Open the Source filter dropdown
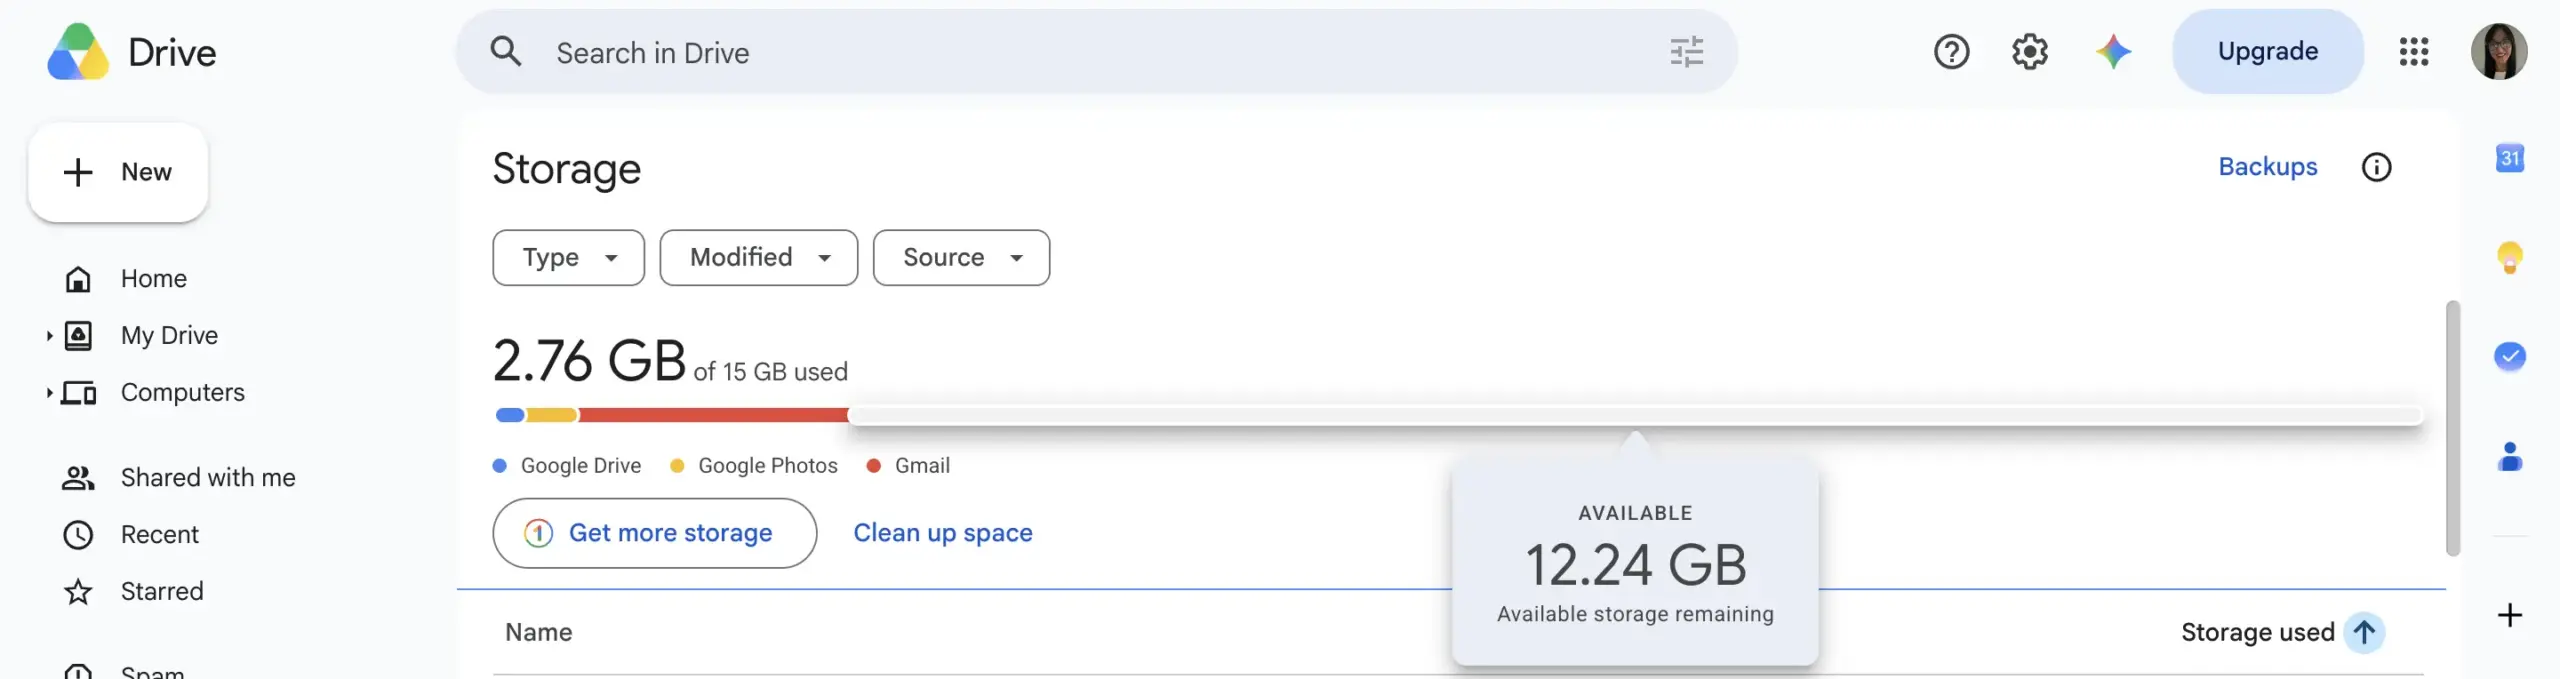The width and height of the screenshot is (2560, 679). pyautogui.click(x=962, y=258)
